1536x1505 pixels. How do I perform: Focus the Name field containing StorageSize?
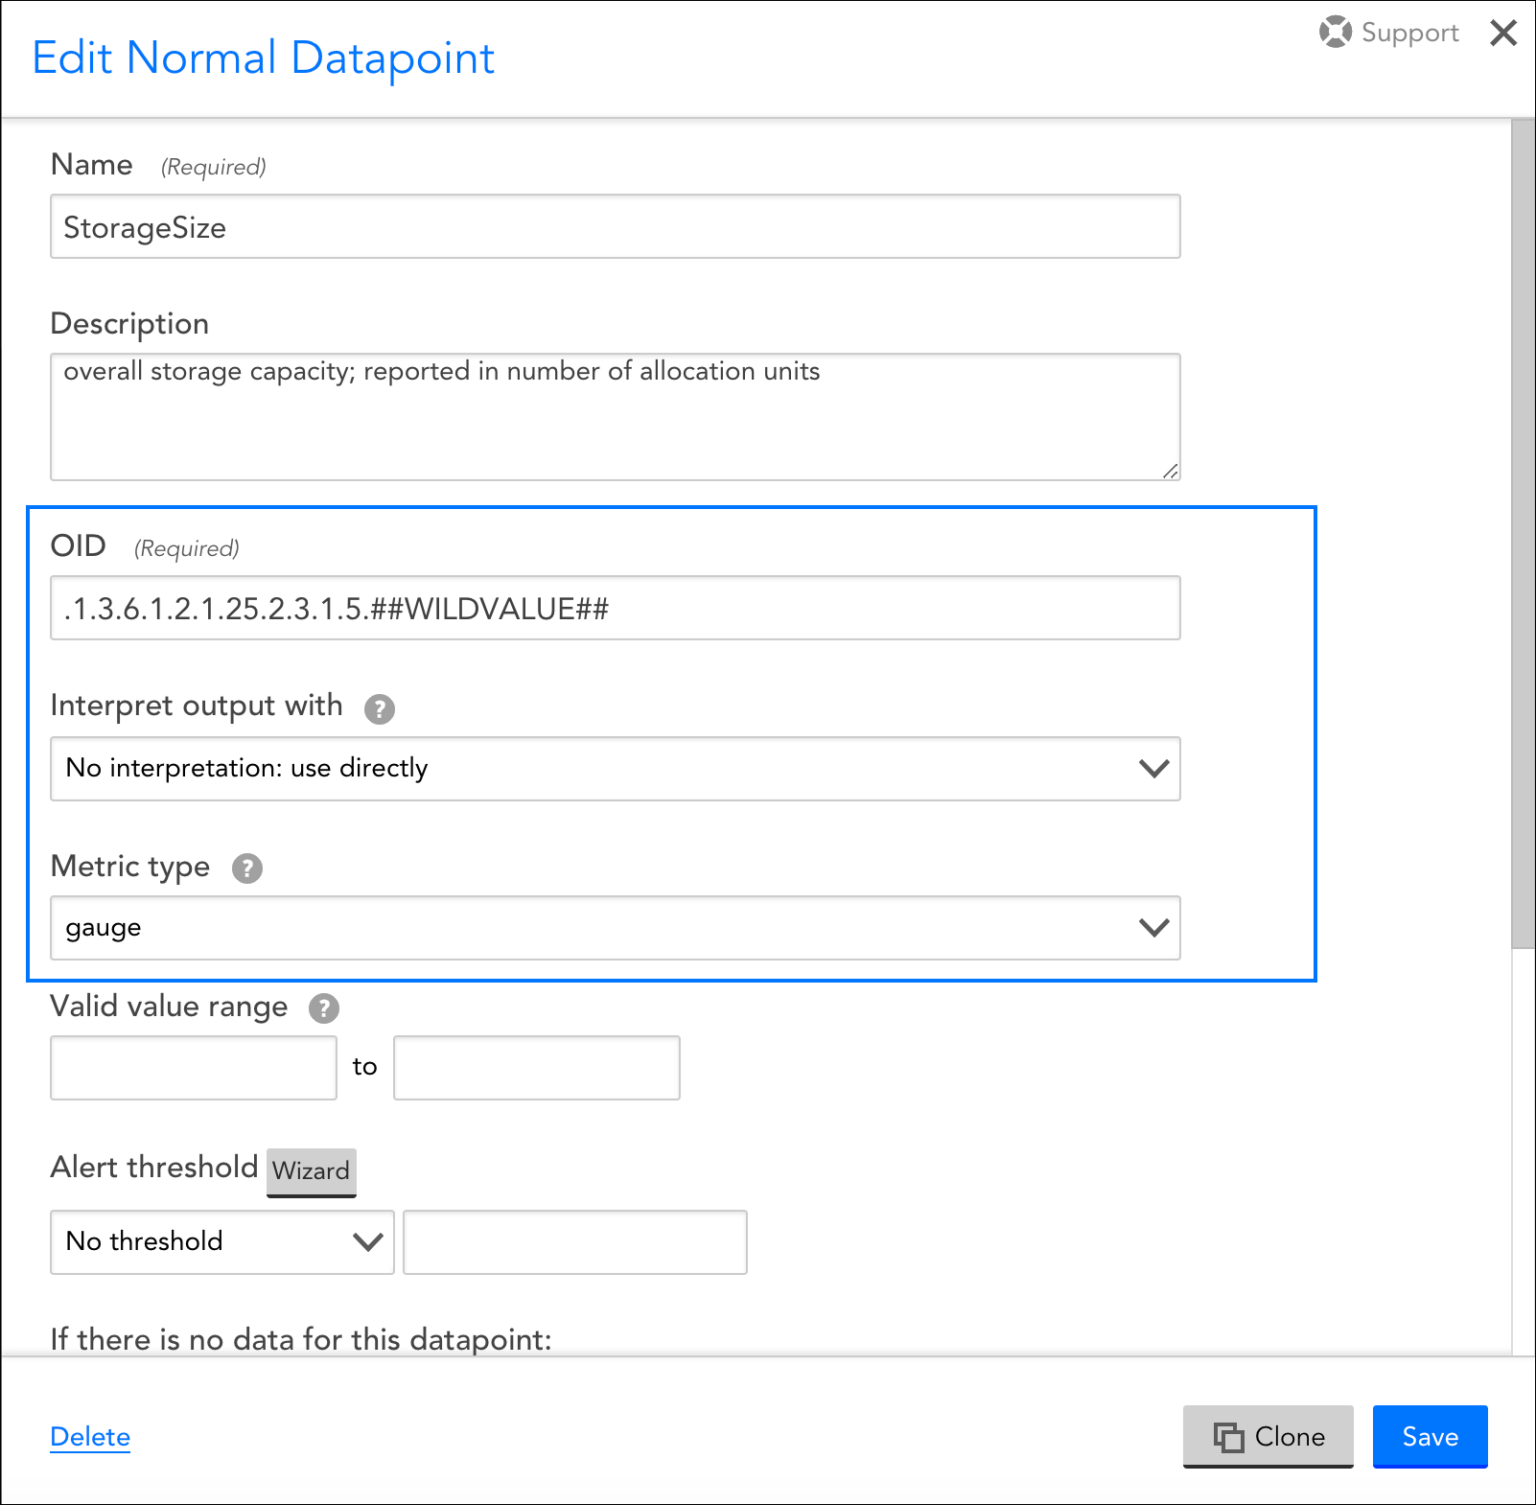click(x=615, y=227)
